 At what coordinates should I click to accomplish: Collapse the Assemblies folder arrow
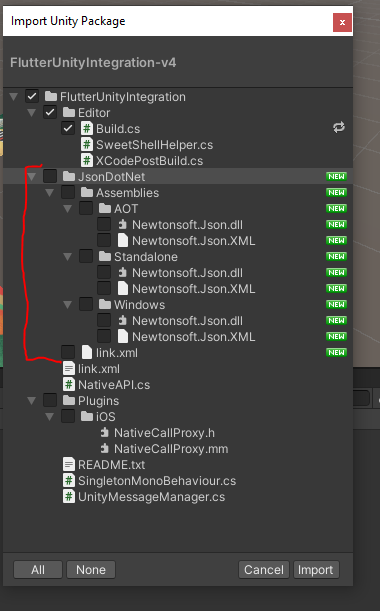coord(49,192)
